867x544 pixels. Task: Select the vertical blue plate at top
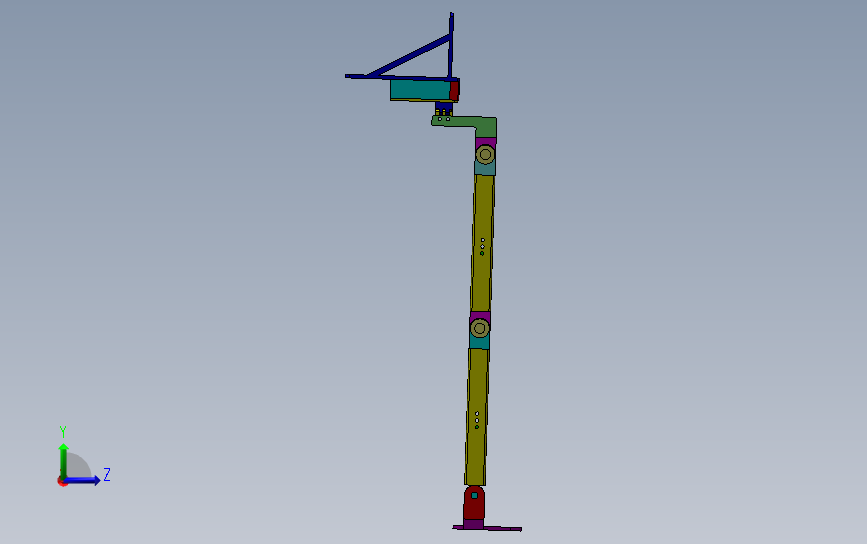click(451, 45)
